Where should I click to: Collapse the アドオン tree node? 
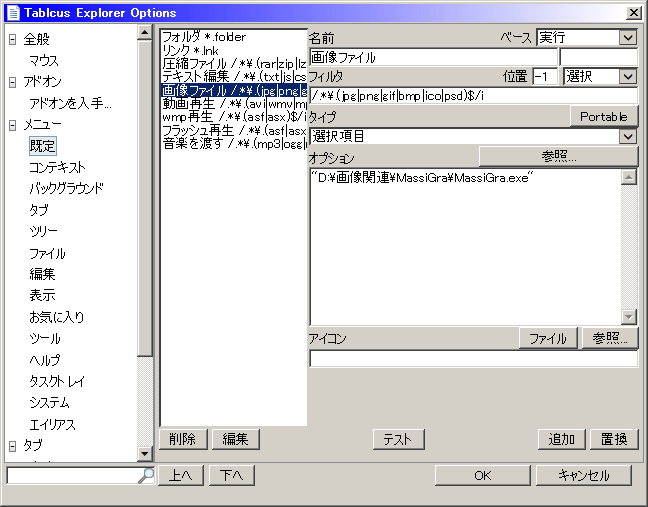coord(13,82)
